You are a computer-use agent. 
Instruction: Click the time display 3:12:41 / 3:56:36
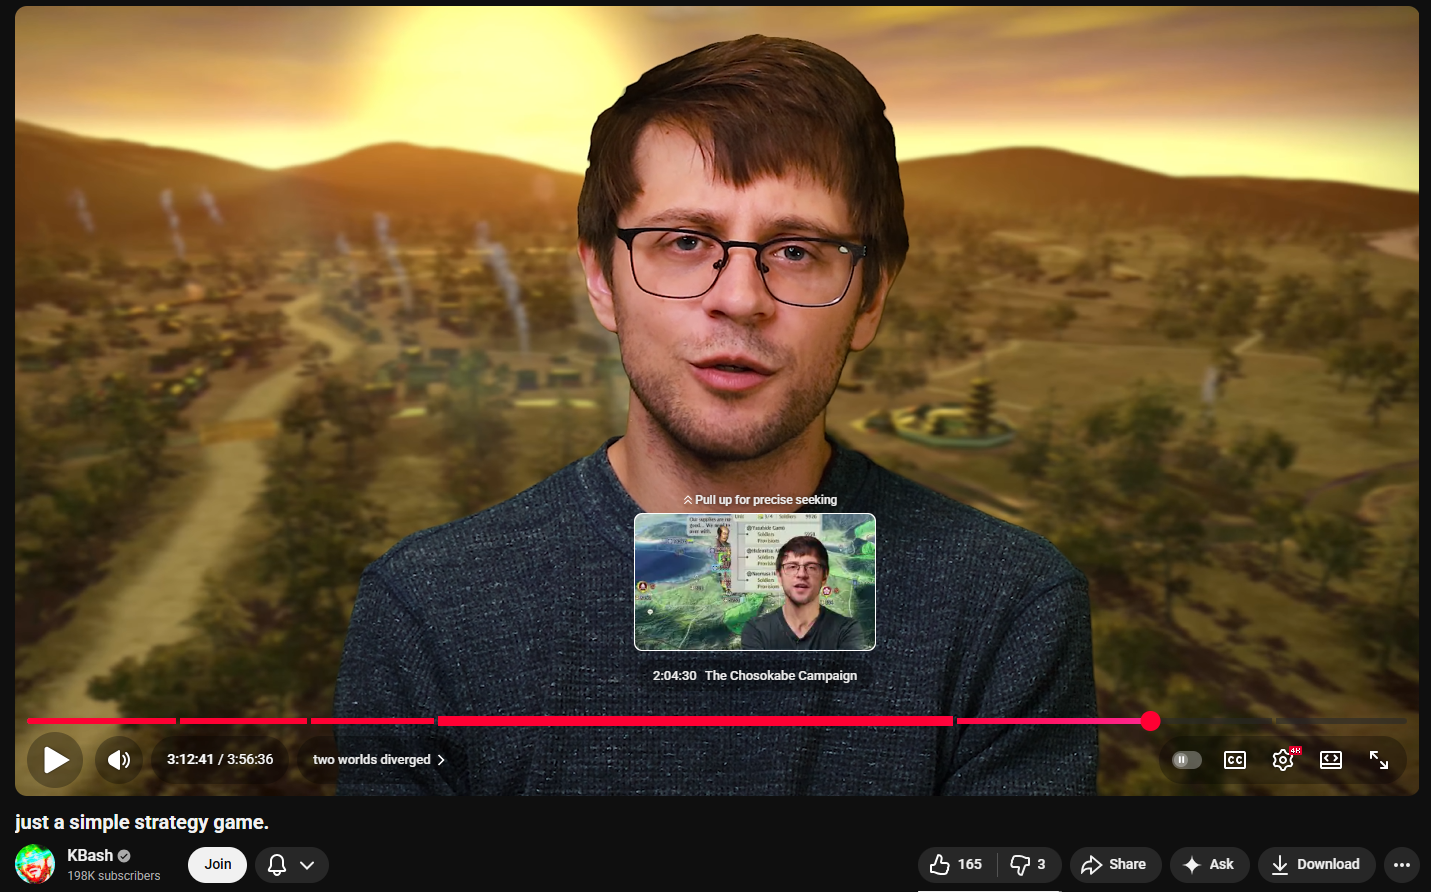coord(220,760)
